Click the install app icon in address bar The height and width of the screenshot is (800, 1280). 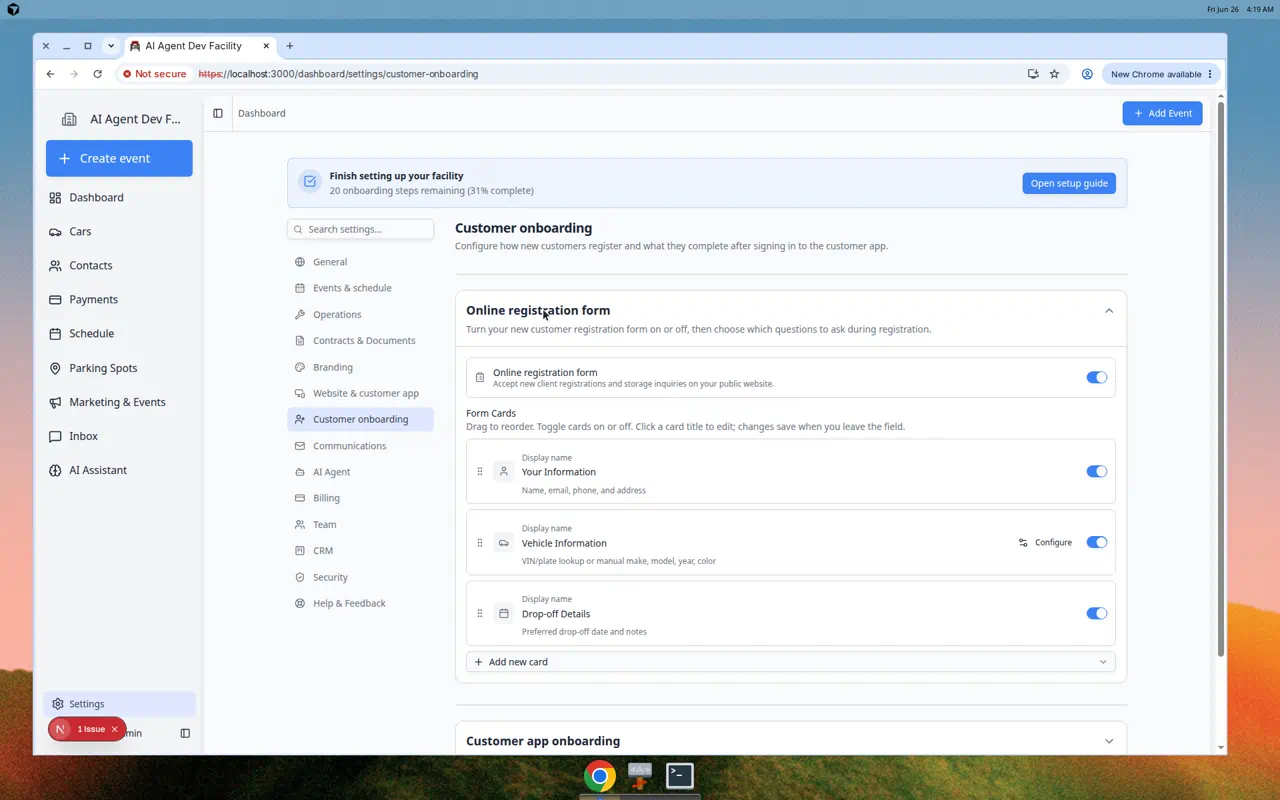(1033, 74)
